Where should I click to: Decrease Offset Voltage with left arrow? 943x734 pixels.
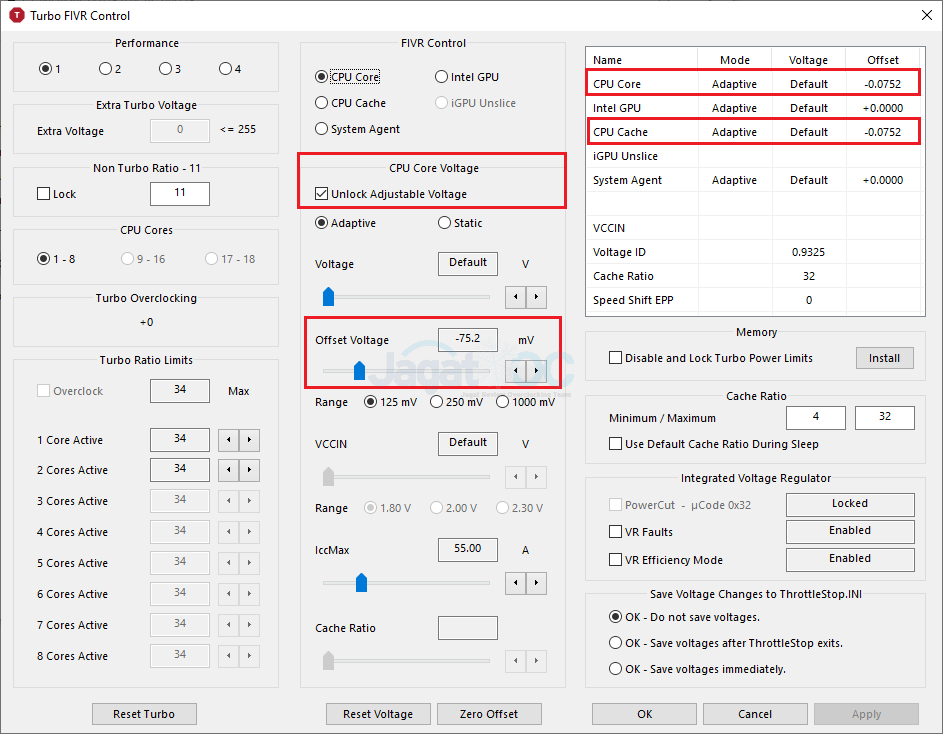coord(515,371)
